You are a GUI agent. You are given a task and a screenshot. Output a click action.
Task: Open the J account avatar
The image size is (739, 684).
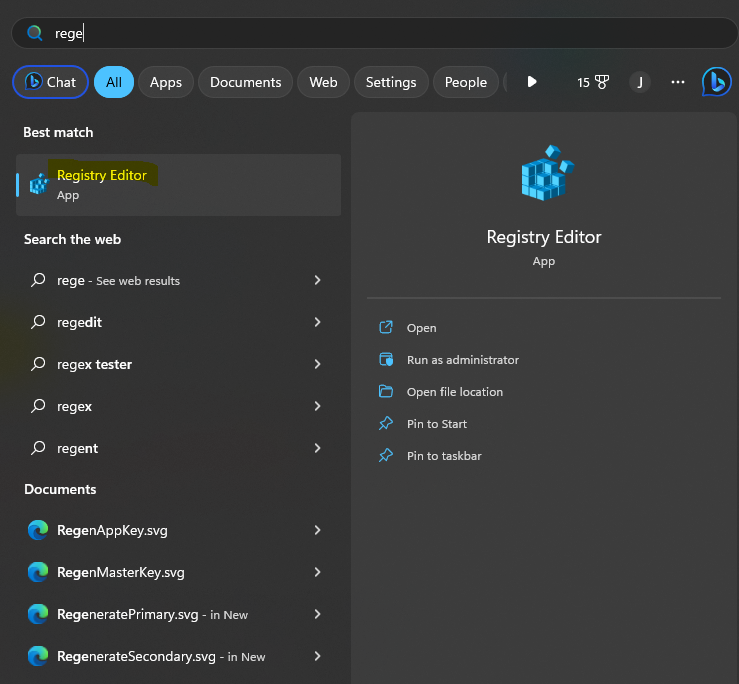[x=640, y=82]
